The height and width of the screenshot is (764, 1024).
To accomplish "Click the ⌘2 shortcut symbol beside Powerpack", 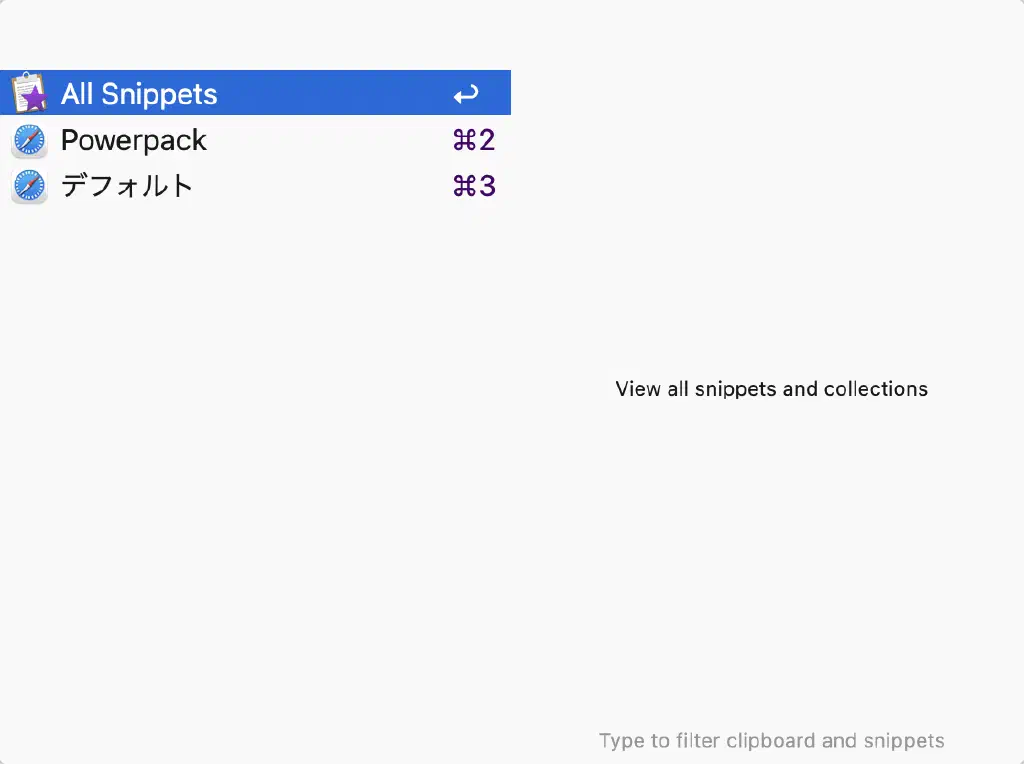I will pyautogui.click(x=474, y=140).
